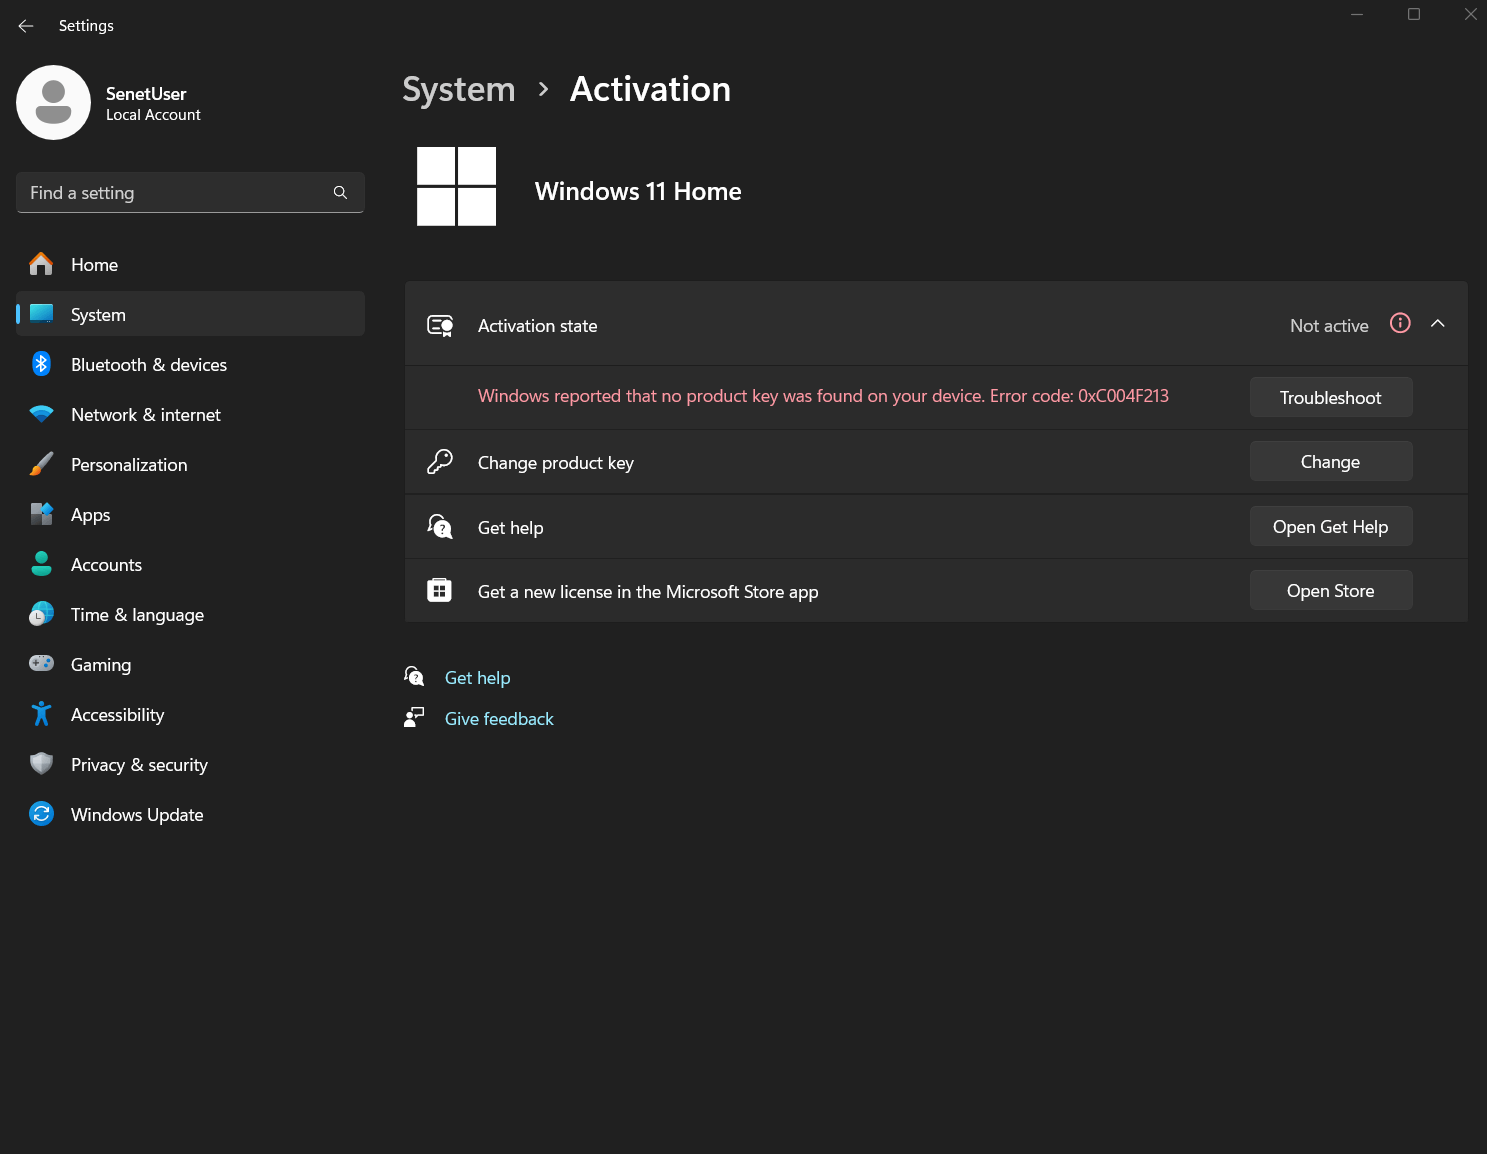
Task: Click the SenetUser account name
Action: coord(146,94)
